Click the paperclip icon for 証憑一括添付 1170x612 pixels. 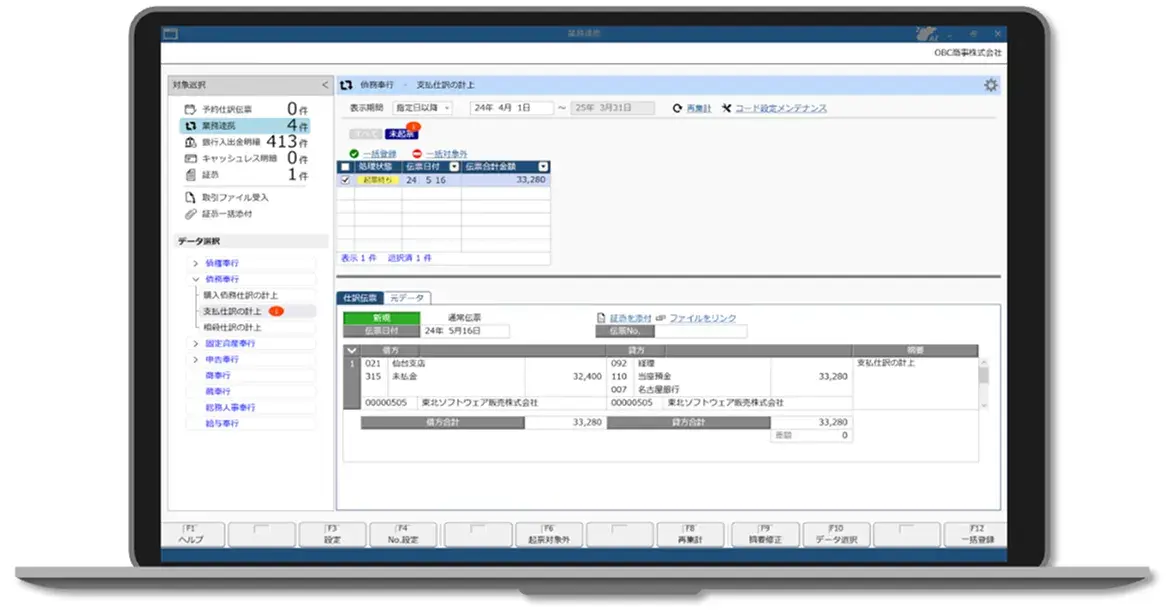pos(190,214)
